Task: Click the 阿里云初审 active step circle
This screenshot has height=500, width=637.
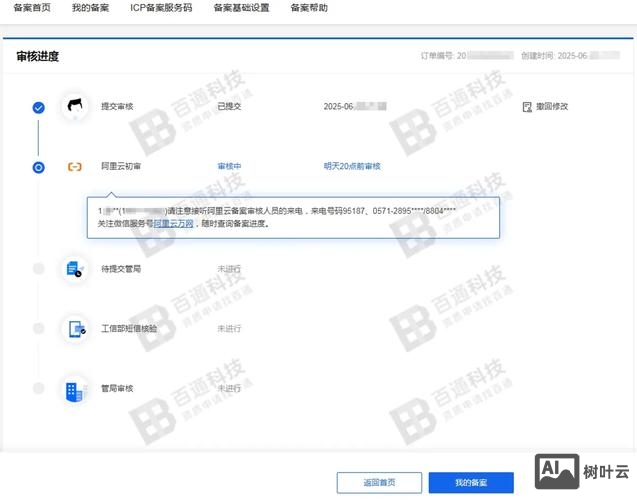Action: coord(39,167)
